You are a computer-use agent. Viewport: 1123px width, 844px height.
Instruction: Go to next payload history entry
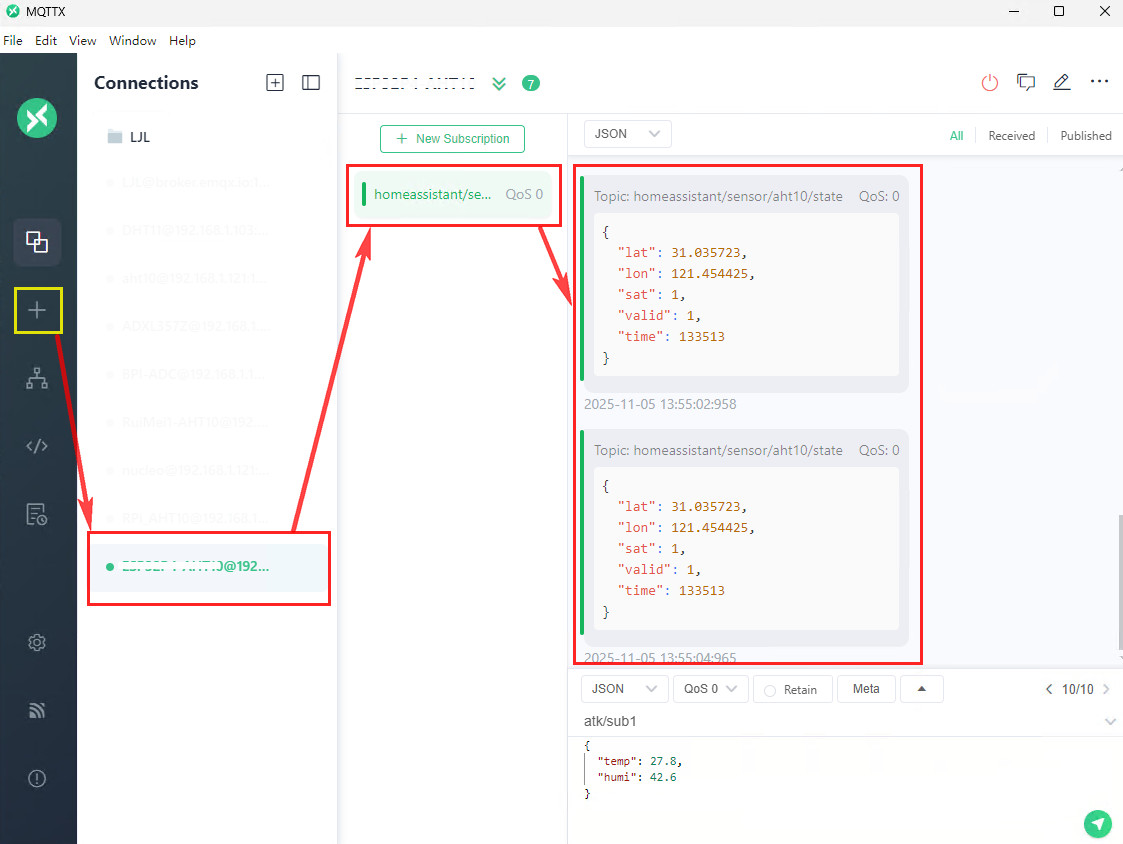[x=1107, y=689]
